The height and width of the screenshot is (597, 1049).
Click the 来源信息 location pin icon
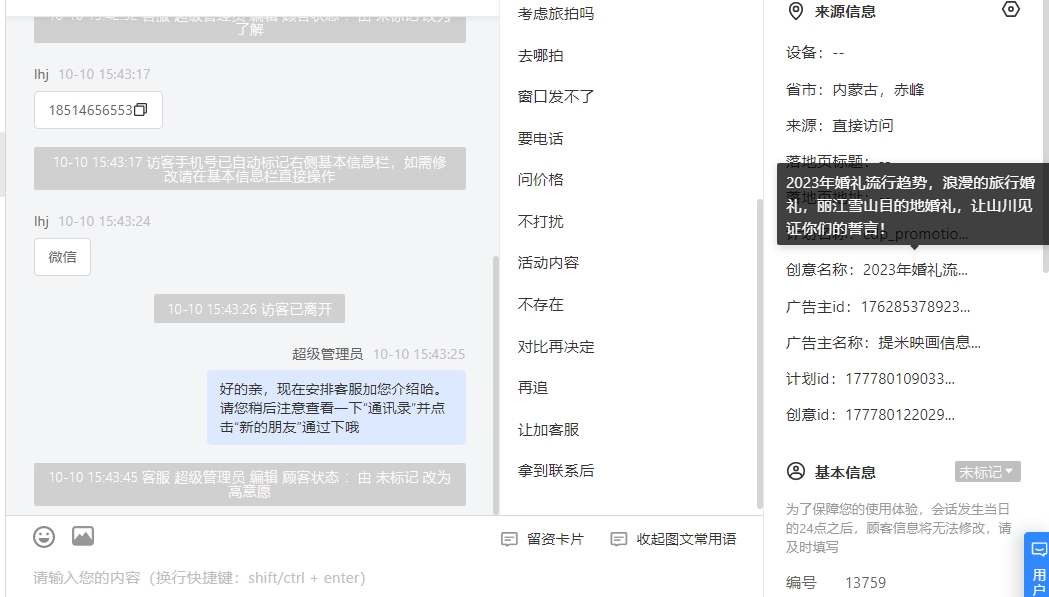(x=795, y=11)
